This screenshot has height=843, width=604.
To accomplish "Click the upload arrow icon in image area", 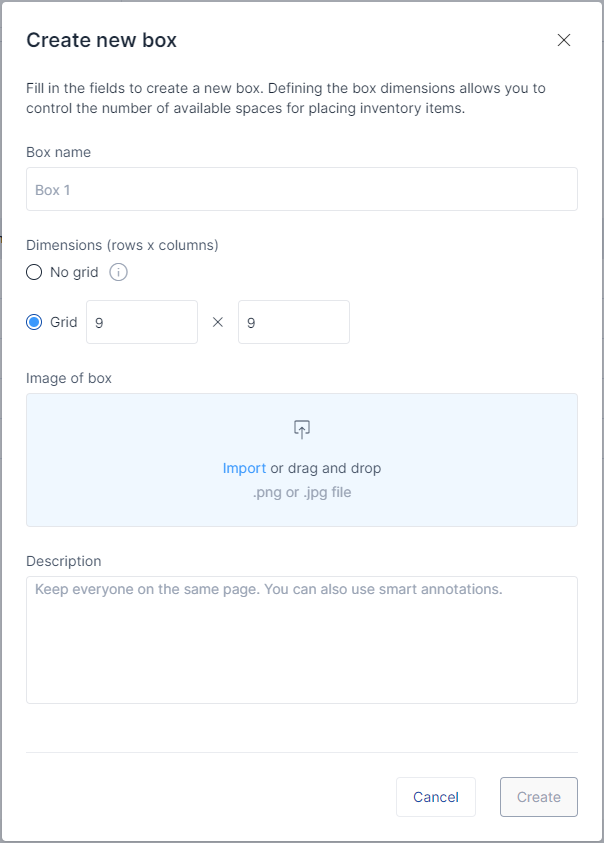I will click(x=302, y=429).
